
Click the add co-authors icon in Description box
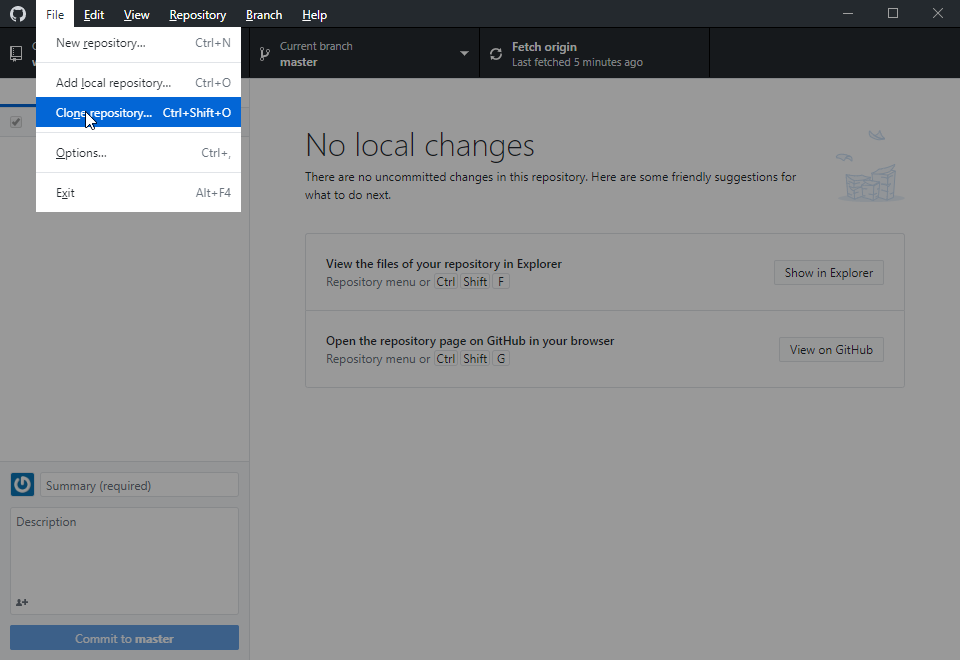[x=22, y=602]
